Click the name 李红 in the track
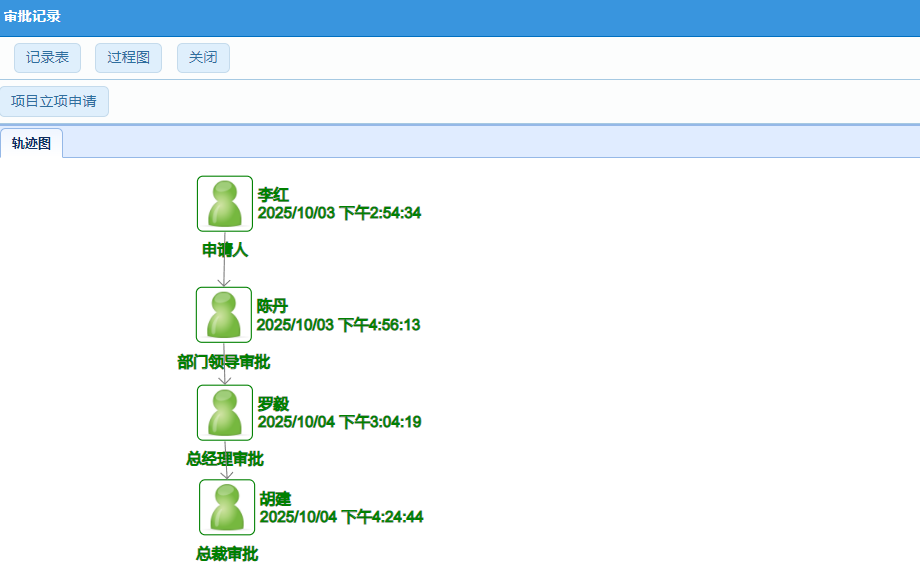 coord(273,195)
